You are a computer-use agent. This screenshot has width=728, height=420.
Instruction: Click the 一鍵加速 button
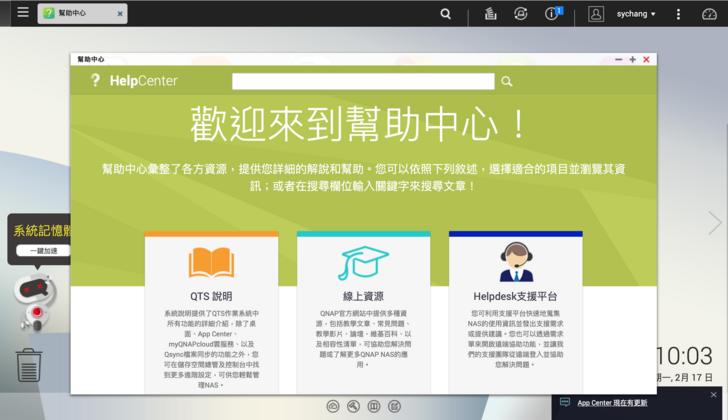point(43,251)
